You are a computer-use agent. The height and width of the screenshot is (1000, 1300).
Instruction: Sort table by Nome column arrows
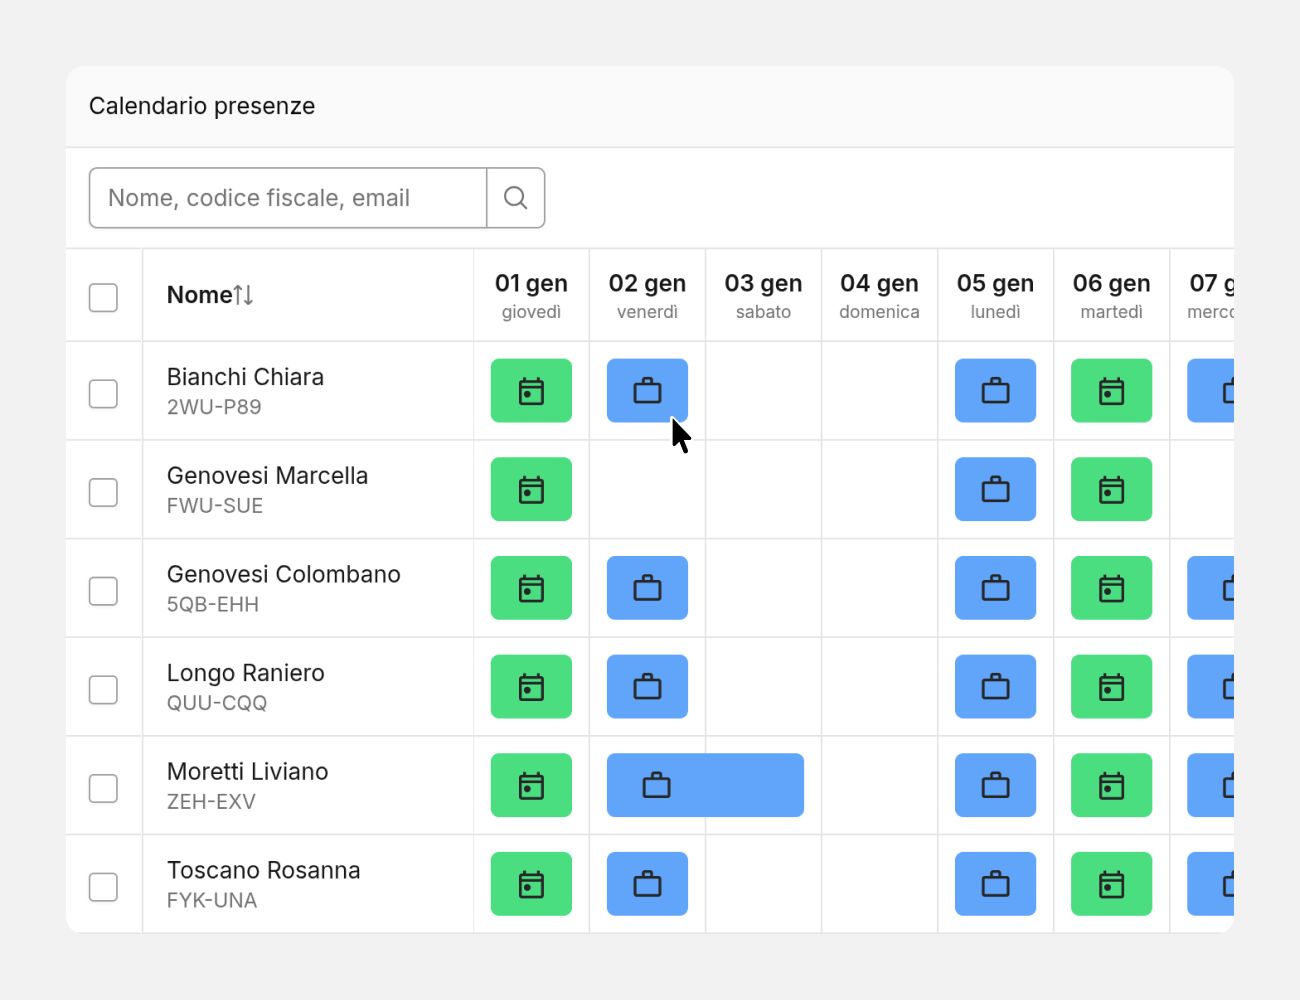(x=243, y=295)
